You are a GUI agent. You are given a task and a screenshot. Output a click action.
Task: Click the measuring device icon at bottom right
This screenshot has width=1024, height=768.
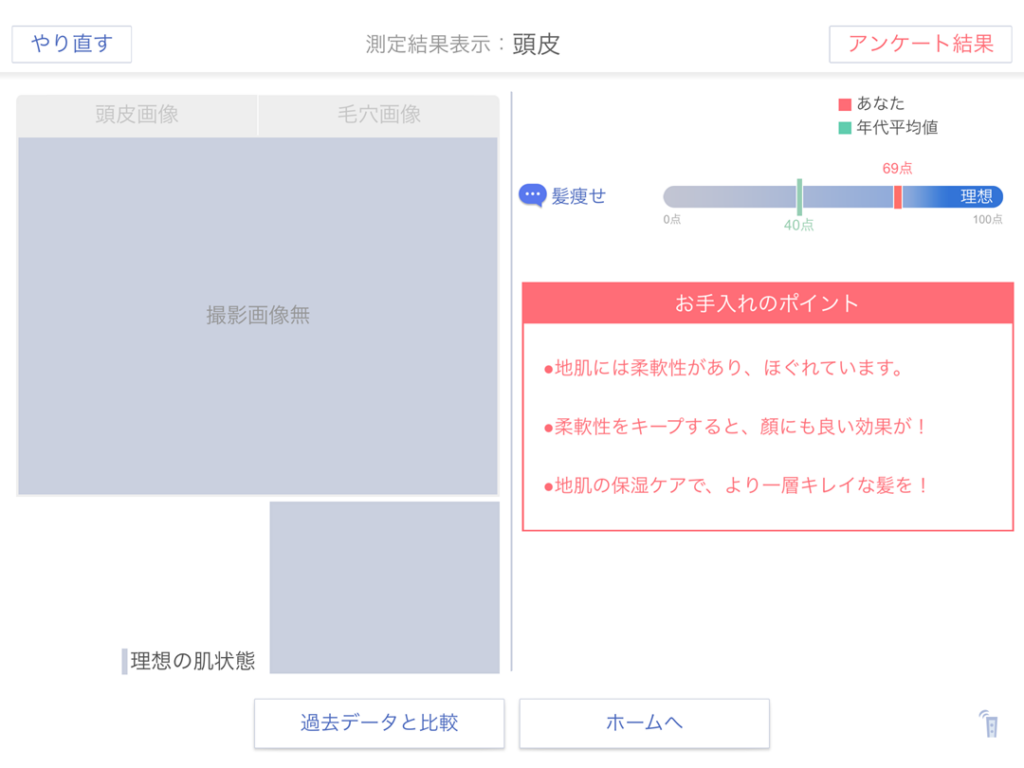(989, 723)
